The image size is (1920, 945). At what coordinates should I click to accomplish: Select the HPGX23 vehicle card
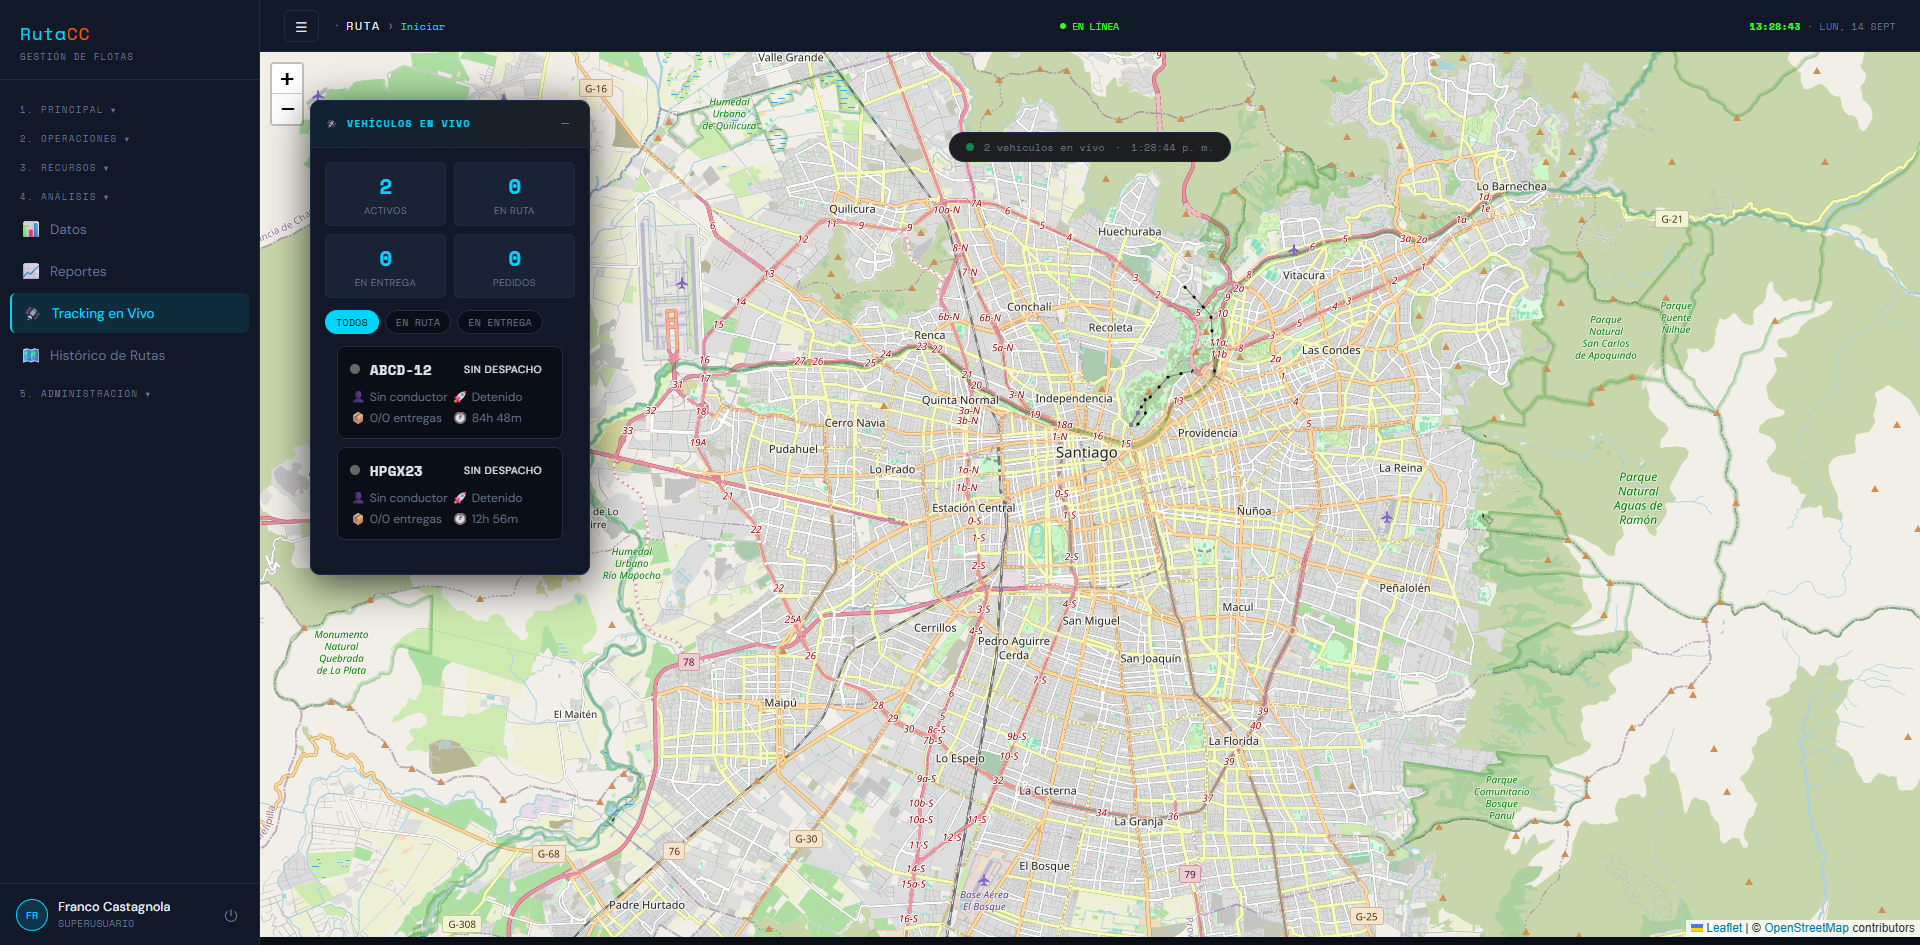point(450,493)
